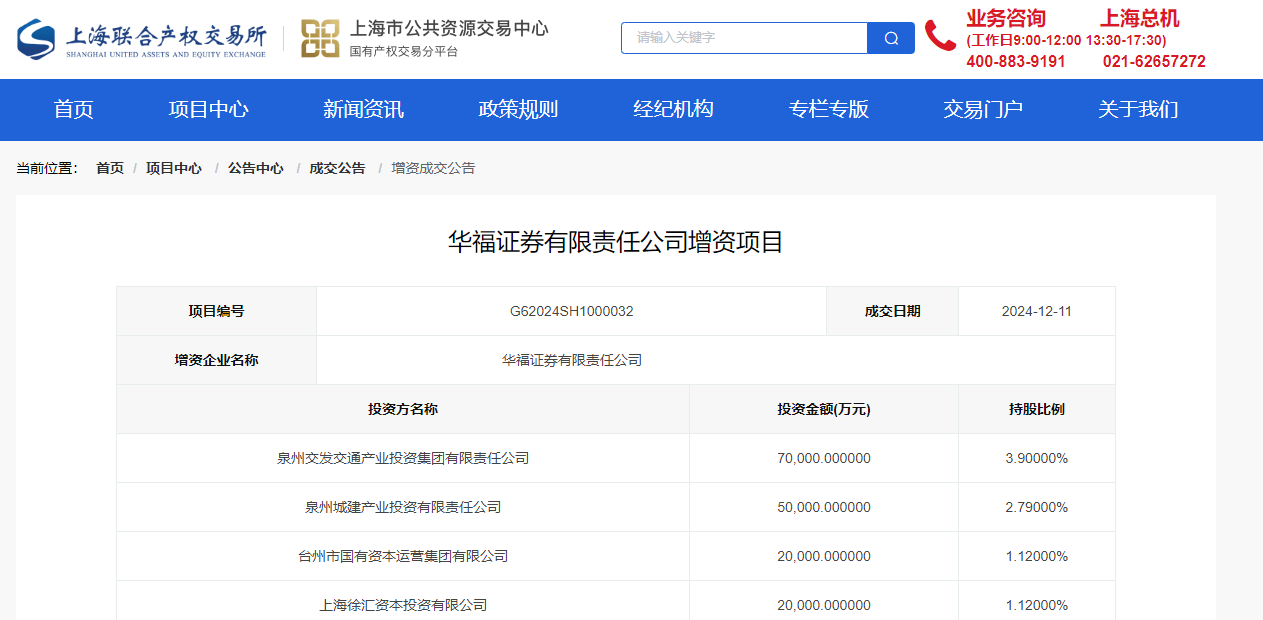Click the 项目中心 breadcrumb link
Screen dimensions: 1263x620
coord(174,168)
